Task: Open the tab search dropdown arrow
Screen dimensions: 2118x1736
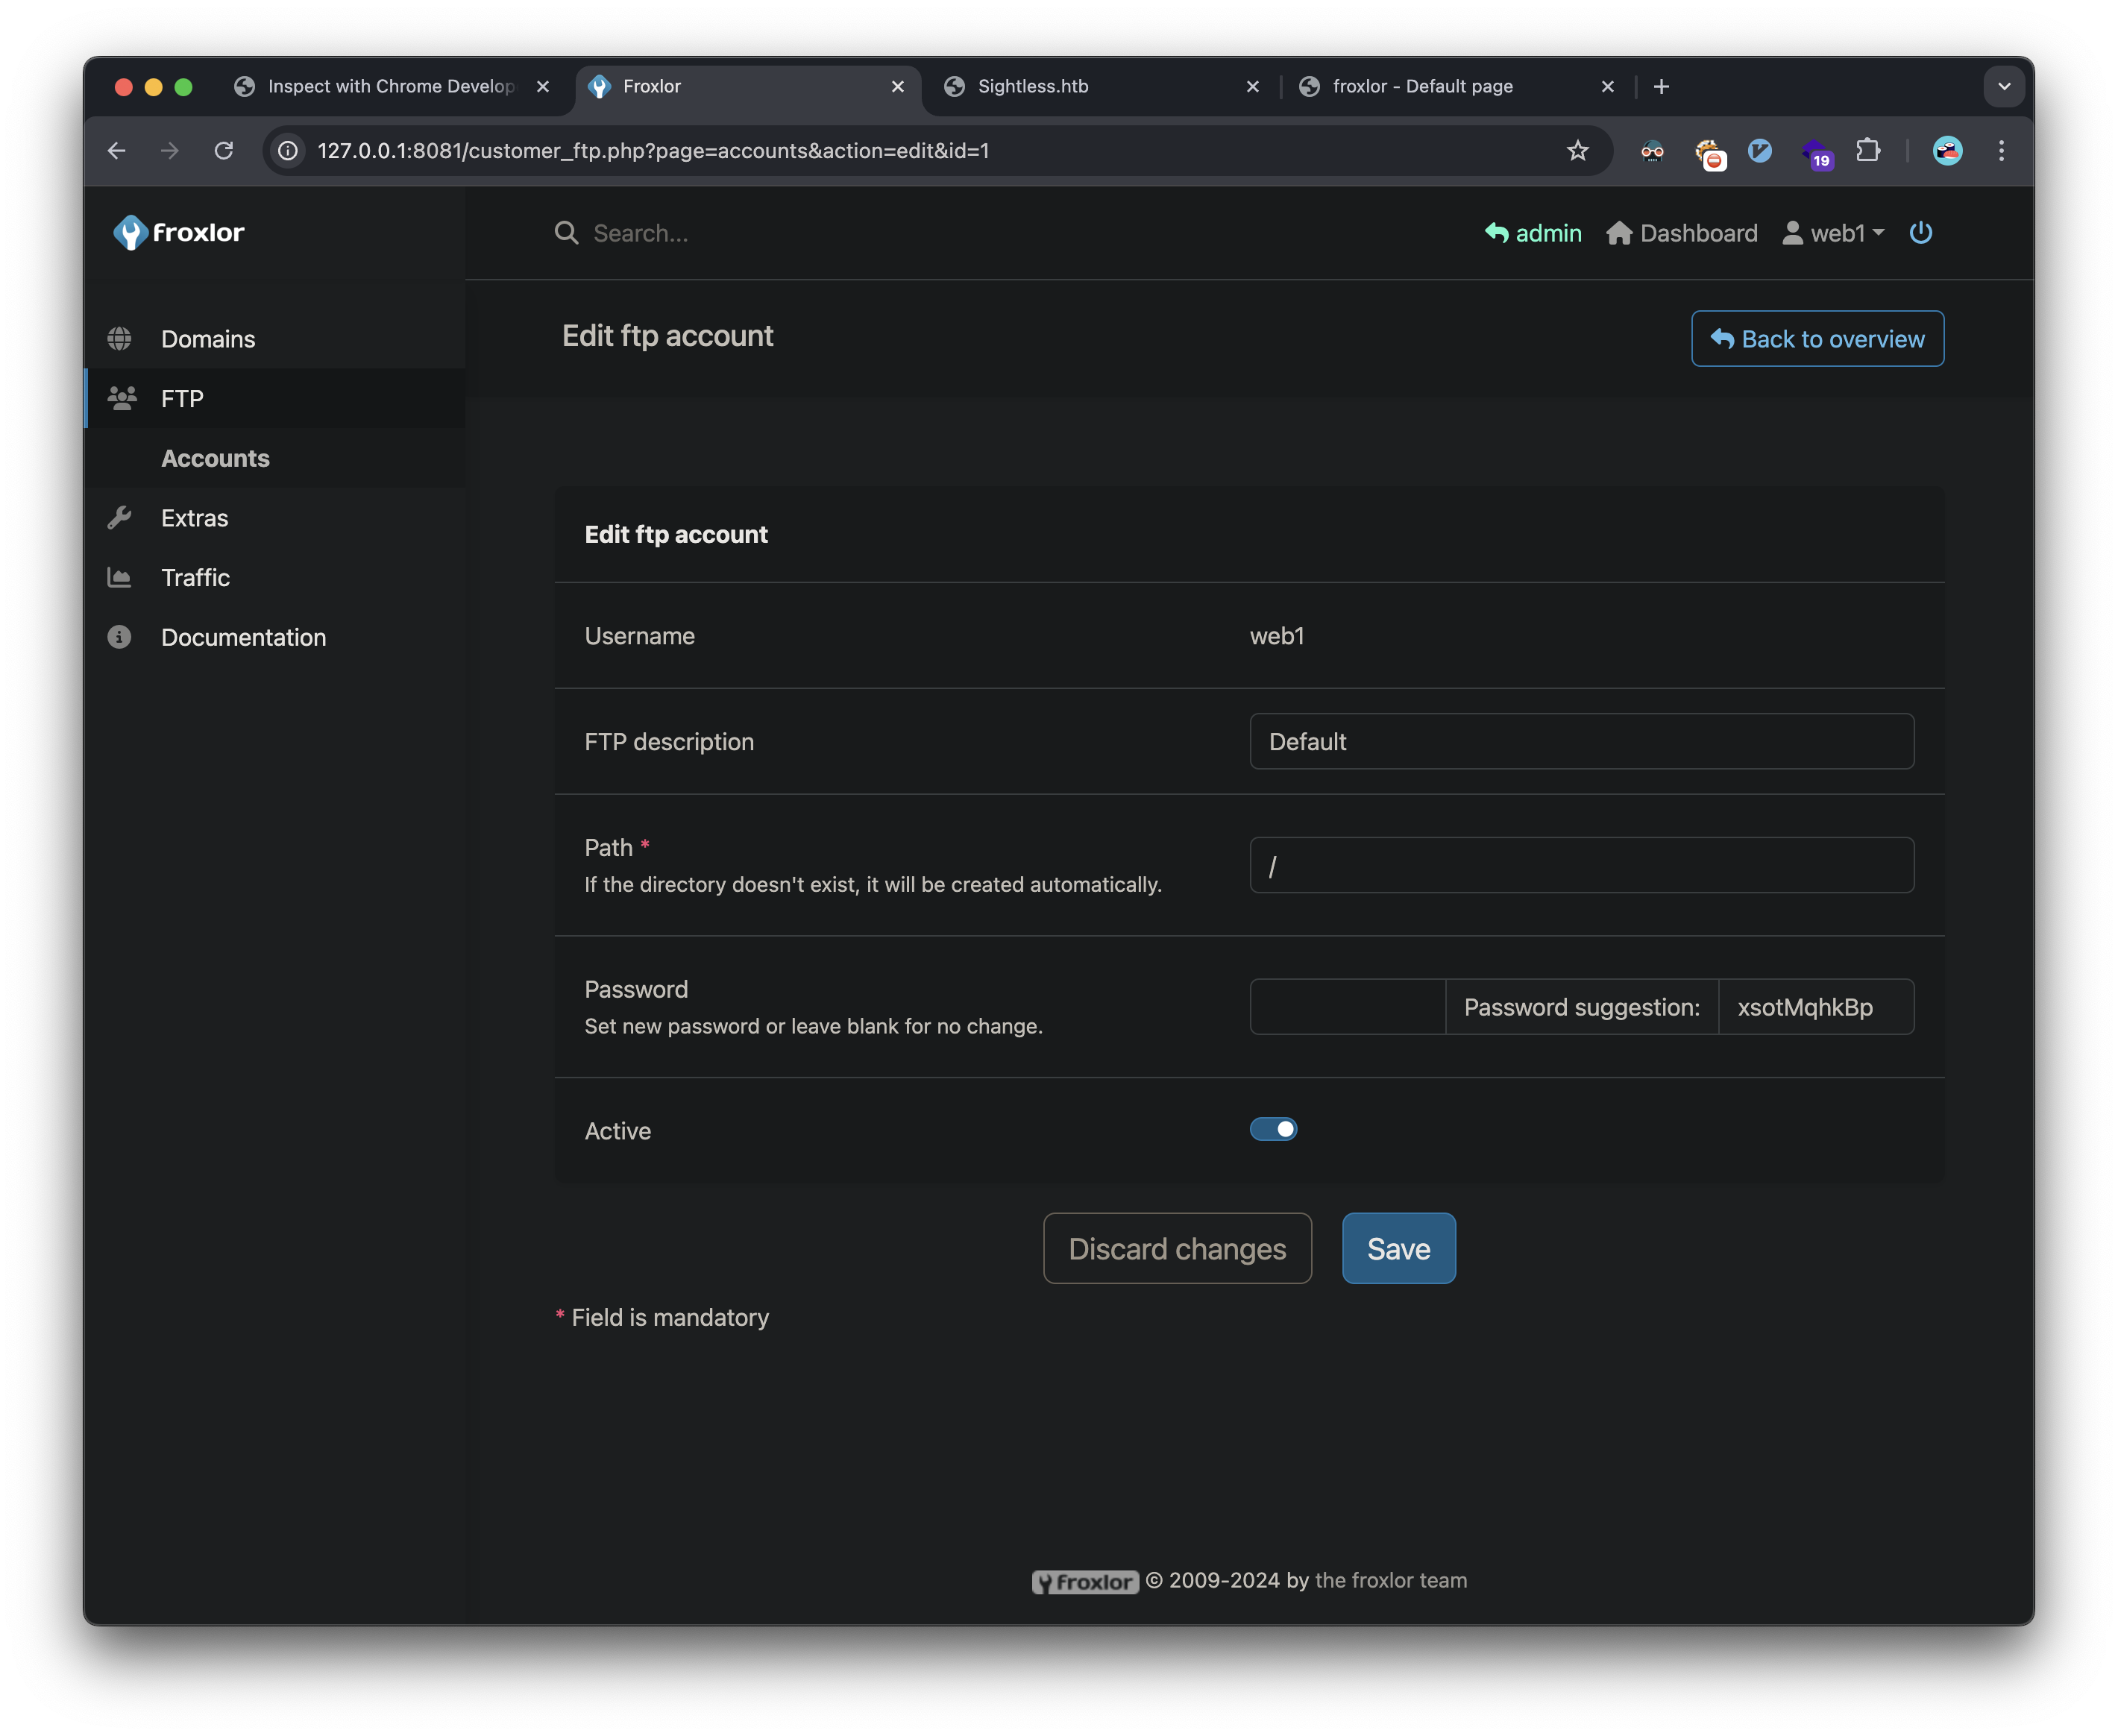Action: coord(2003,87)
